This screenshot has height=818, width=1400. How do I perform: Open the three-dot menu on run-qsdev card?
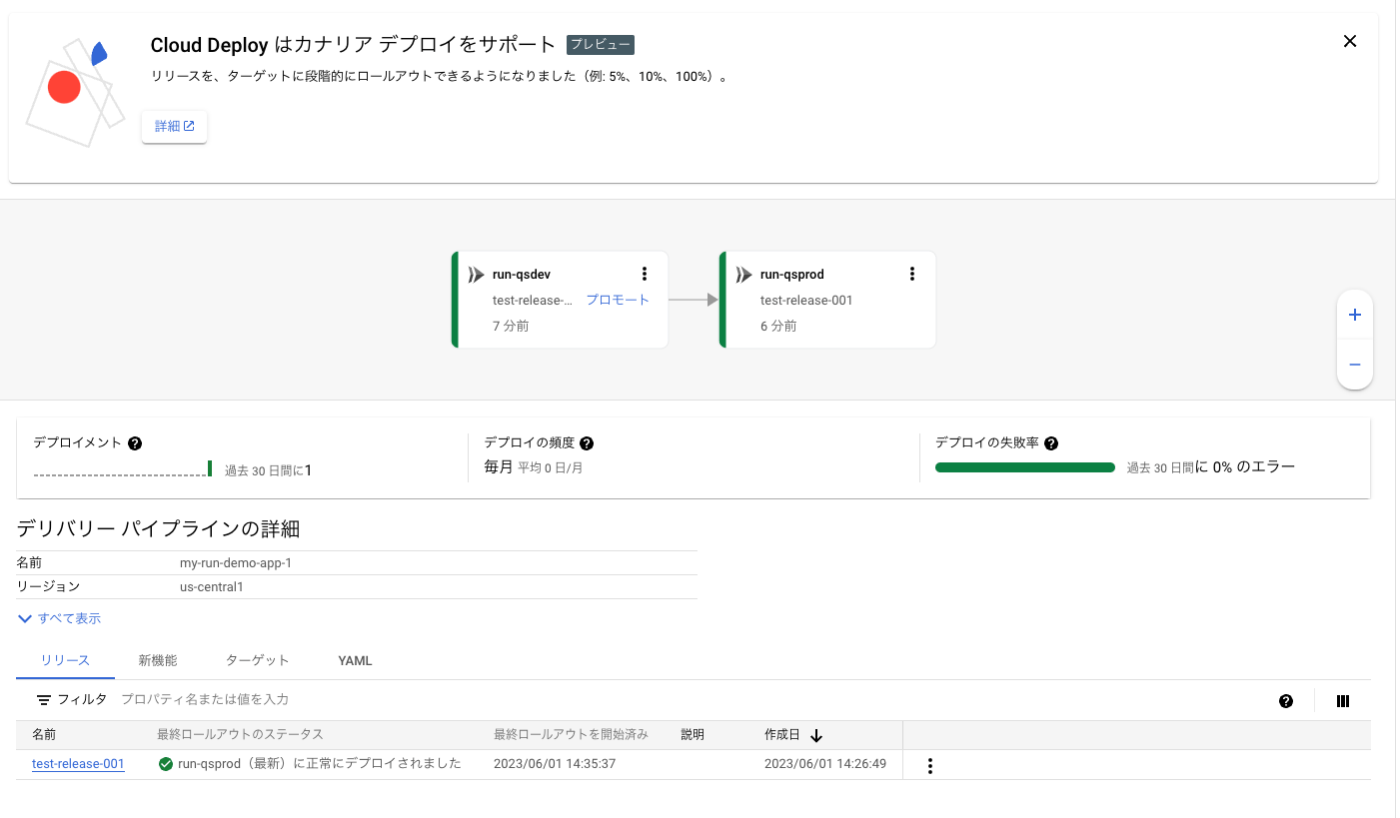pyautogui.click(x=644, y=274)
